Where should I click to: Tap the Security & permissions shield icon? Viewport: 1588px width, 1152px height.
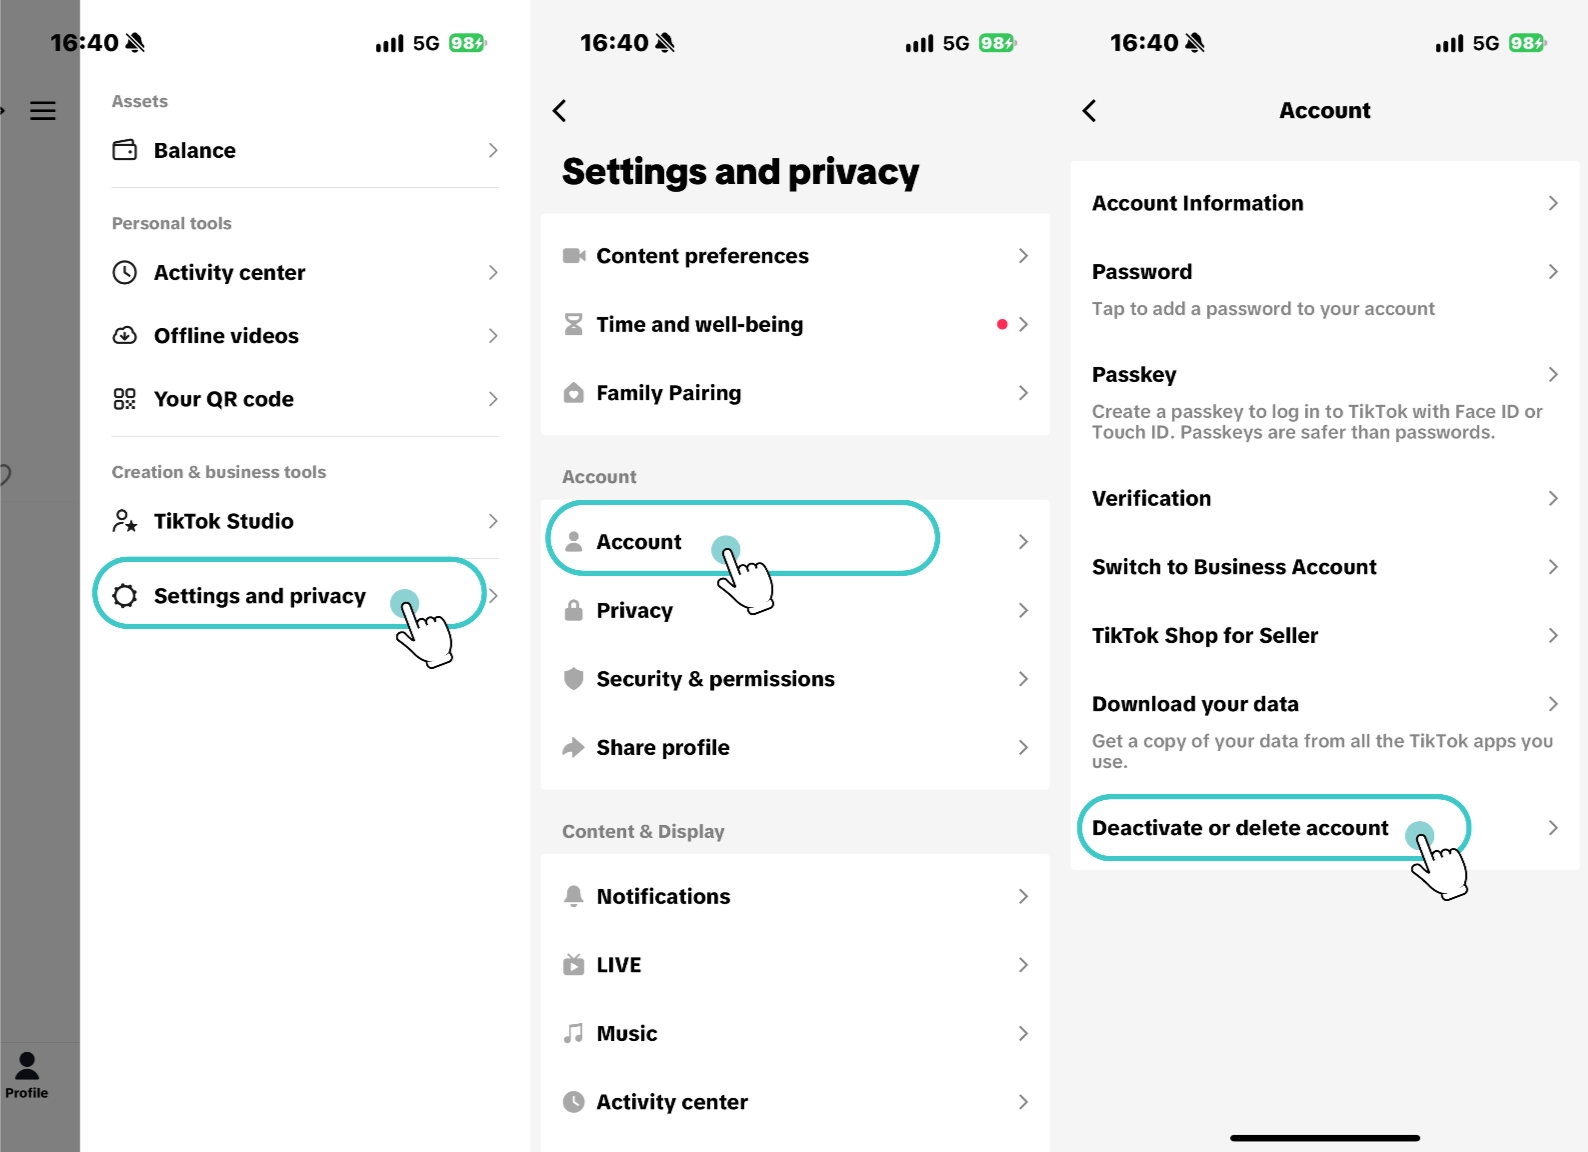click(x=574, y=679)
